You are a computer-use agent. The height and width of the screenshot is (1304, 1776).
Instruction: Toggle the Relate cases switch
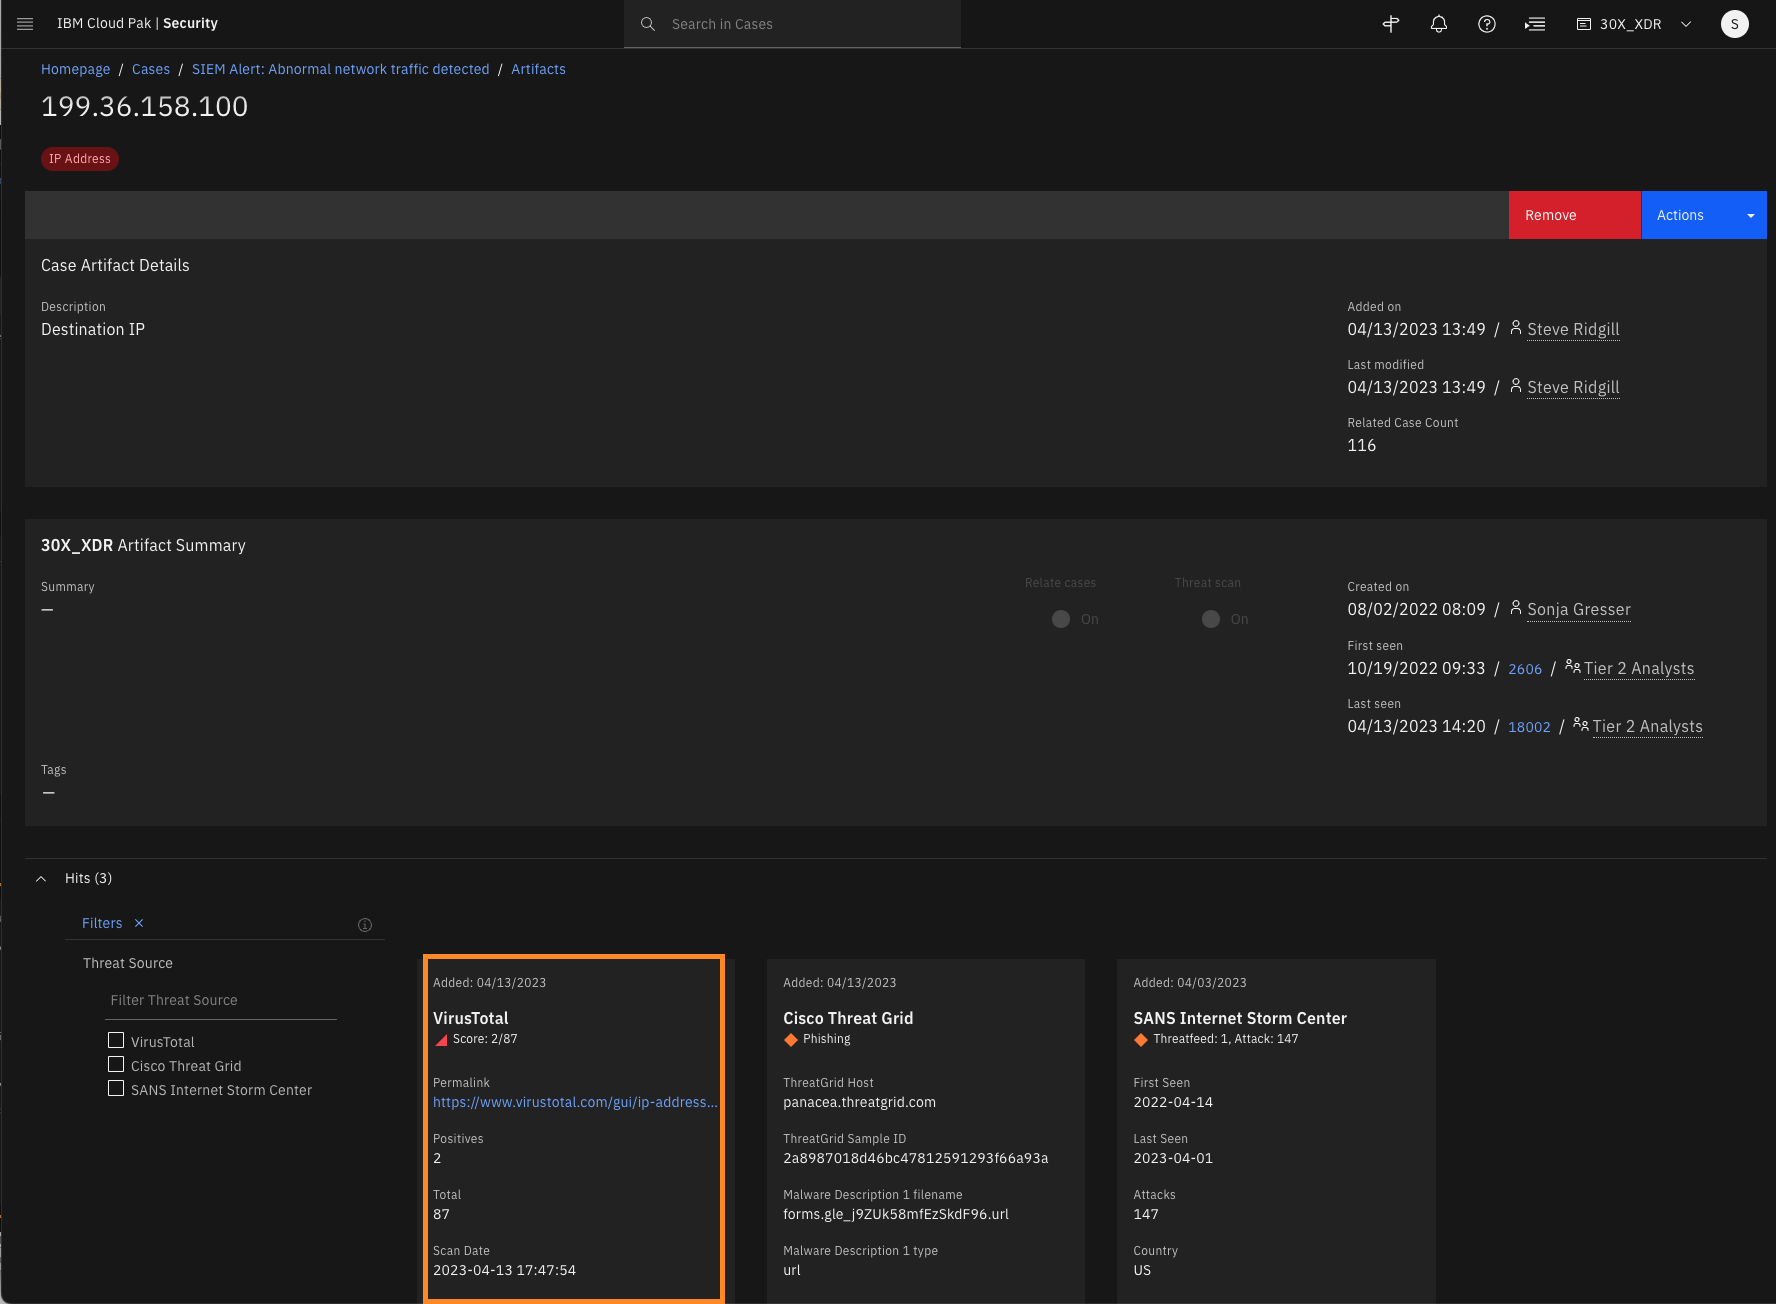(1061, 619)
